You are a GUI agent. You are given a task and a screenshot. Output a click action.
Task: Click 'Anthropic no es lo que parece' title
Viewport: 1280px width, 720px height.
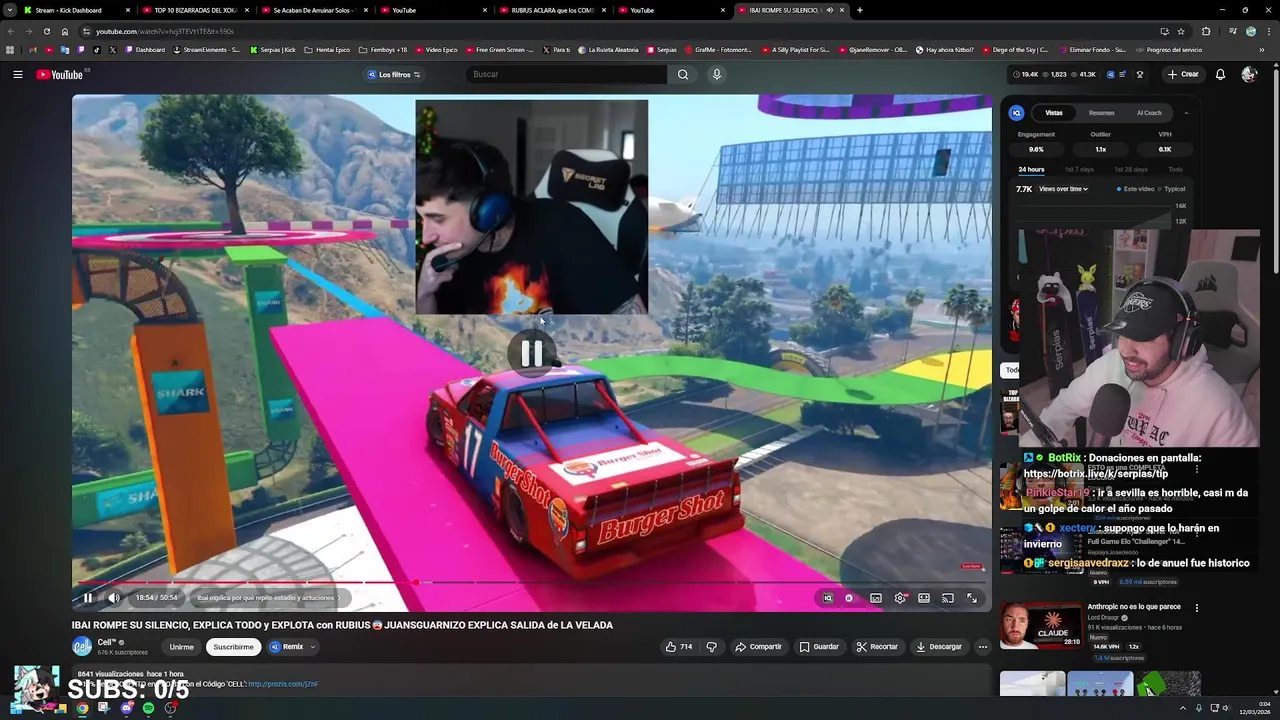tap(1134, 607)
